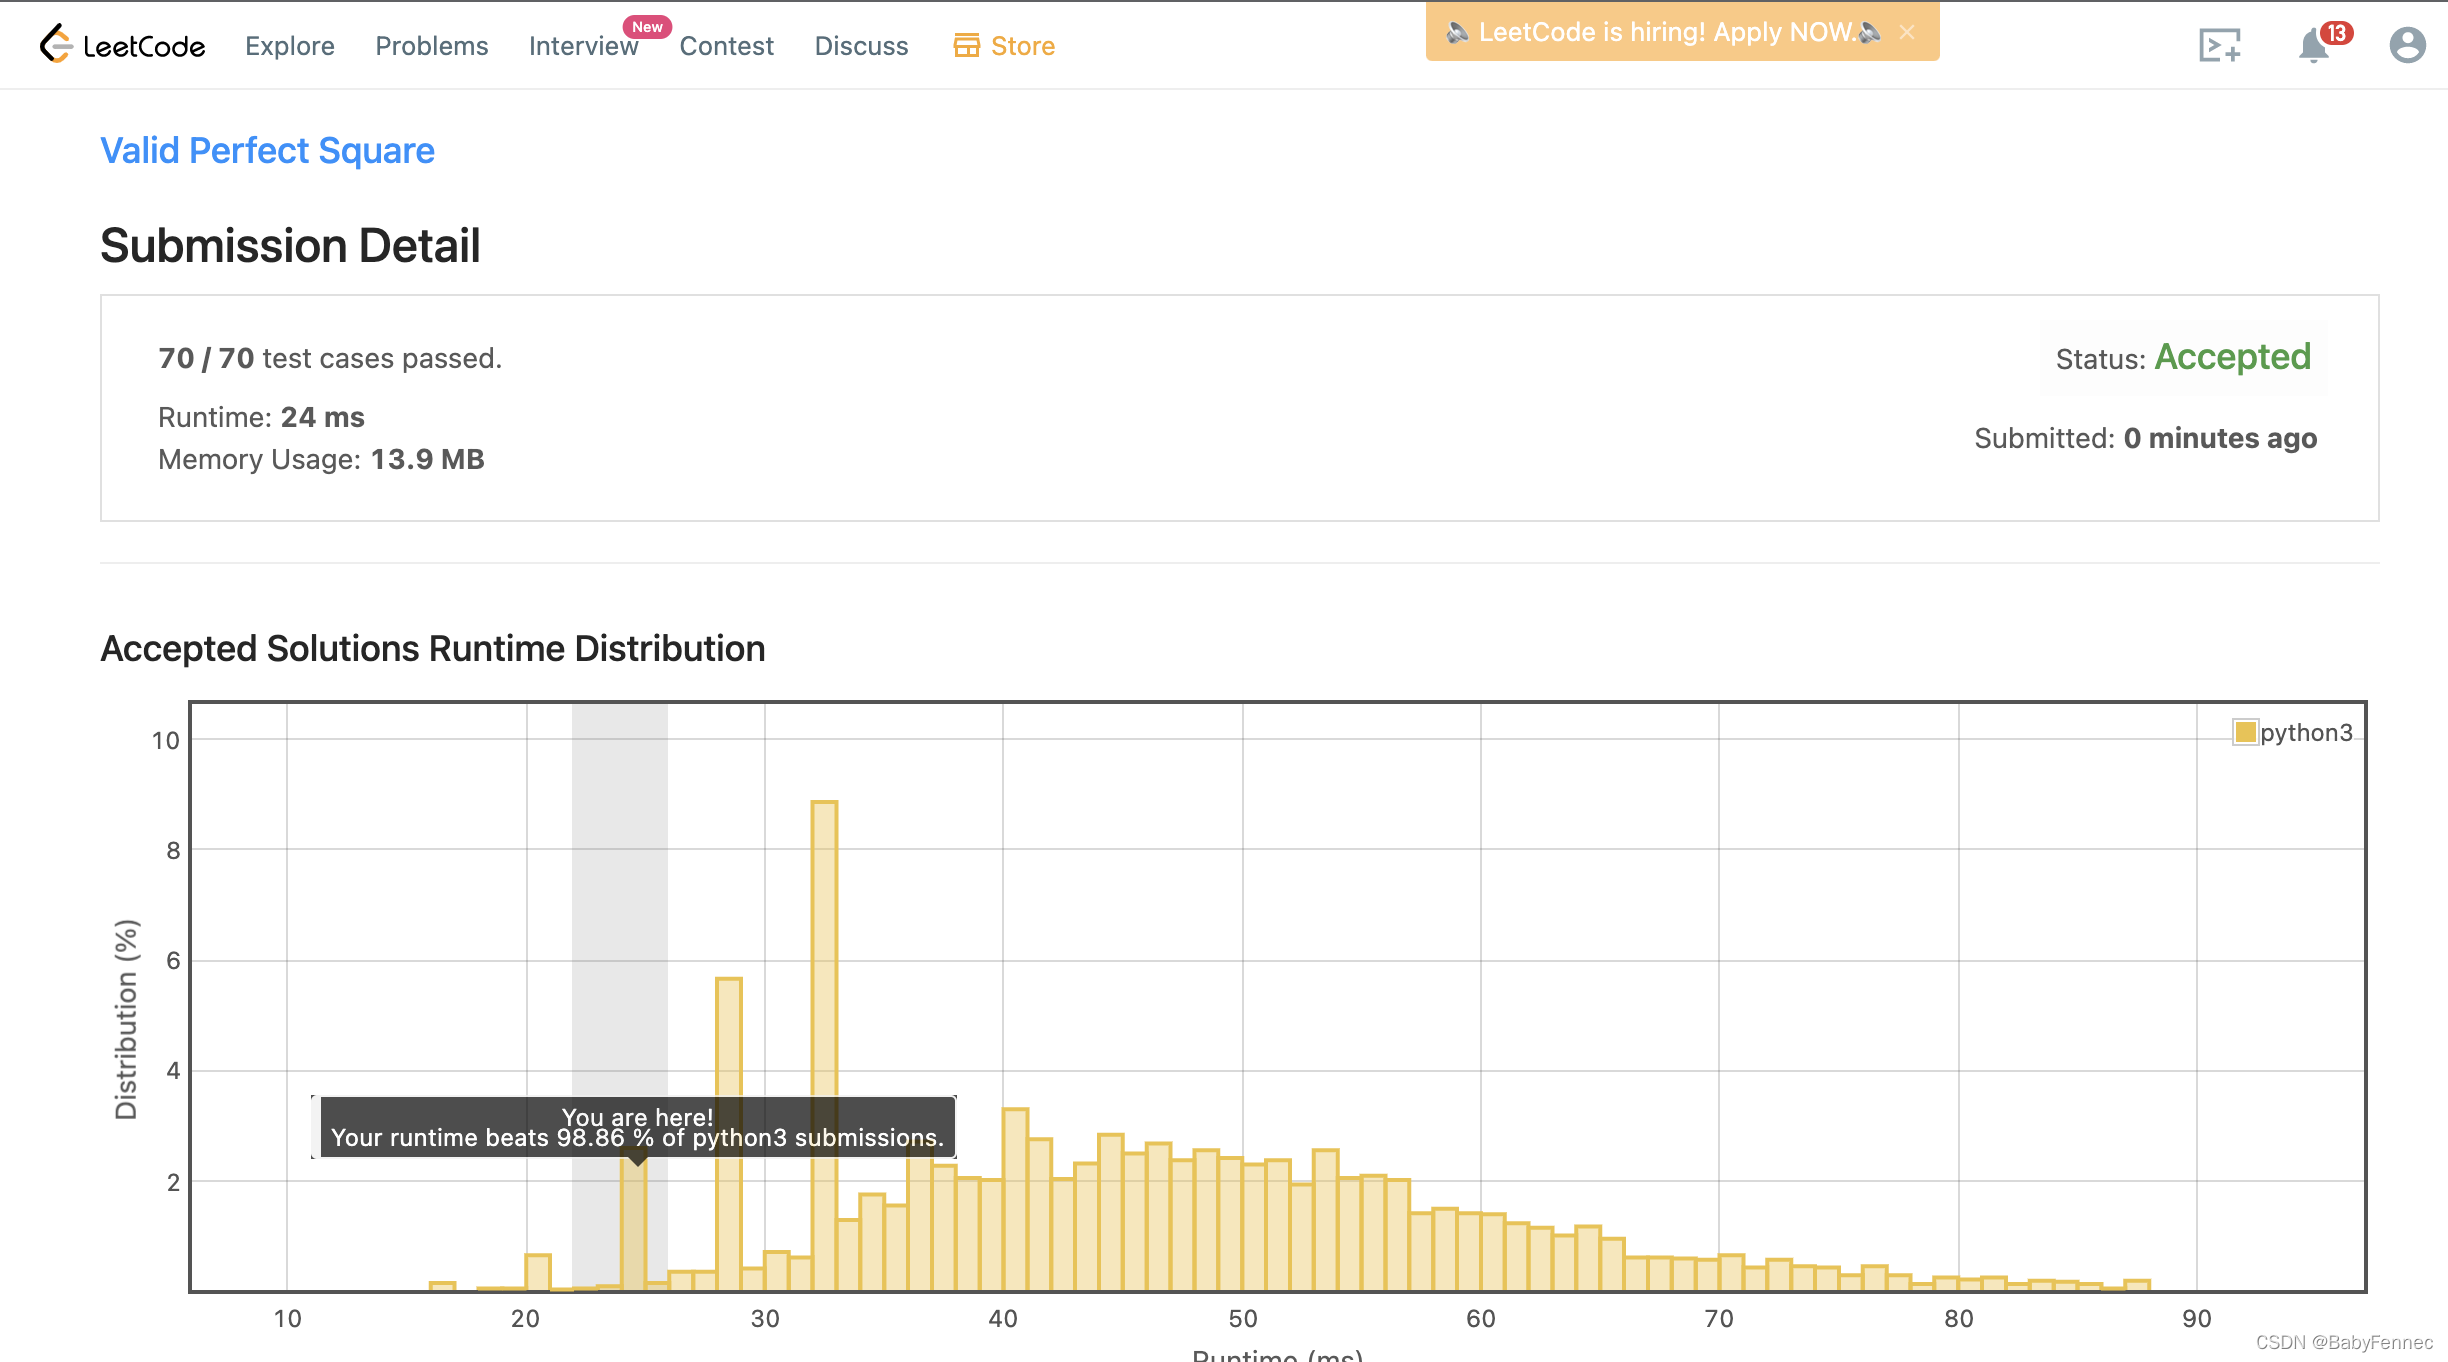Viewport: 2448px width, 1362px height.
Task: Open the Discuss section
Action: click(x=861, y=46)
